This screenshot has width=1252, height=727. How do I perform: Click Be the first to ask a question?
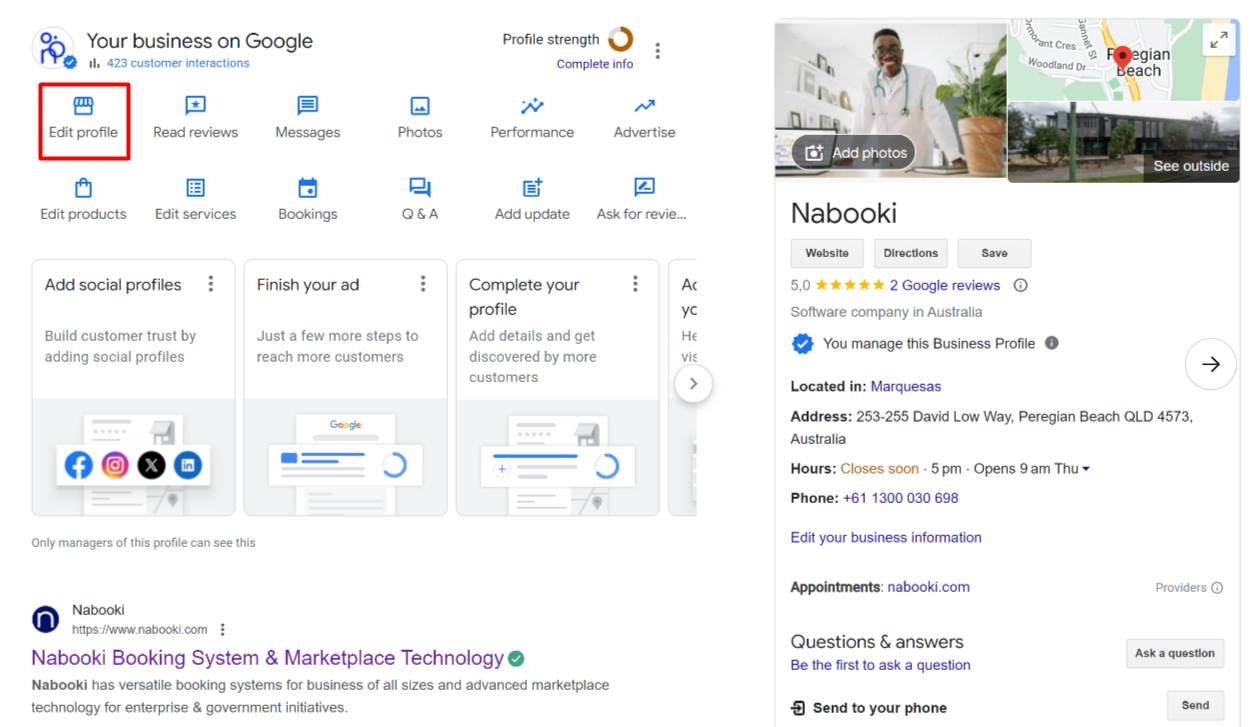[x=881, y=665]
